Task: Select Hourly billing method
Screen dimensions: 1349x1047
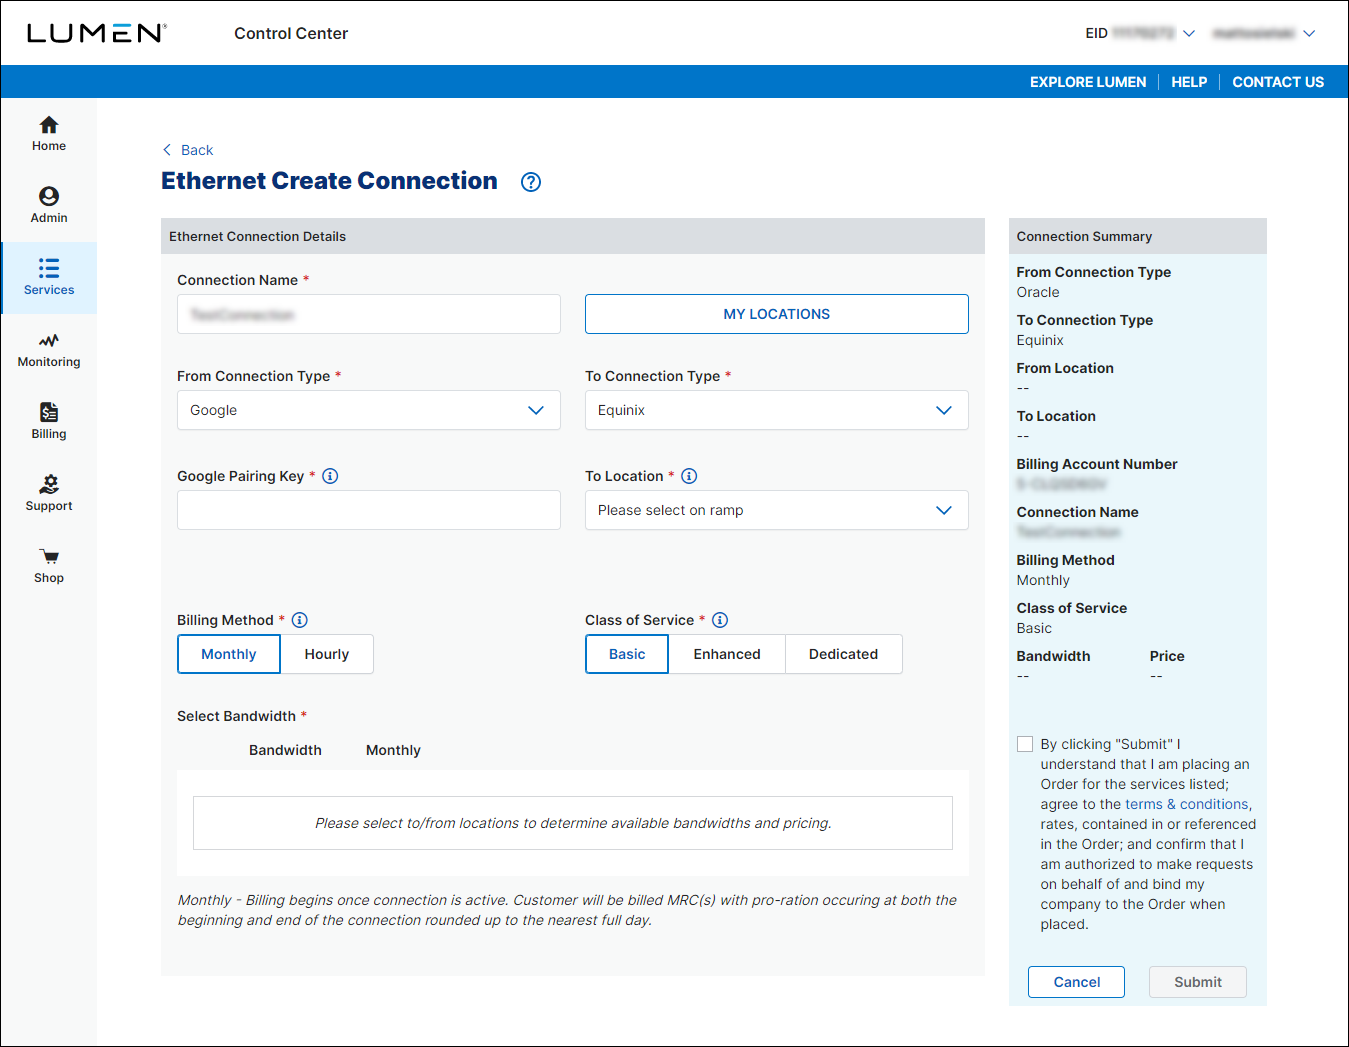Action: click(x=327, y=654)
